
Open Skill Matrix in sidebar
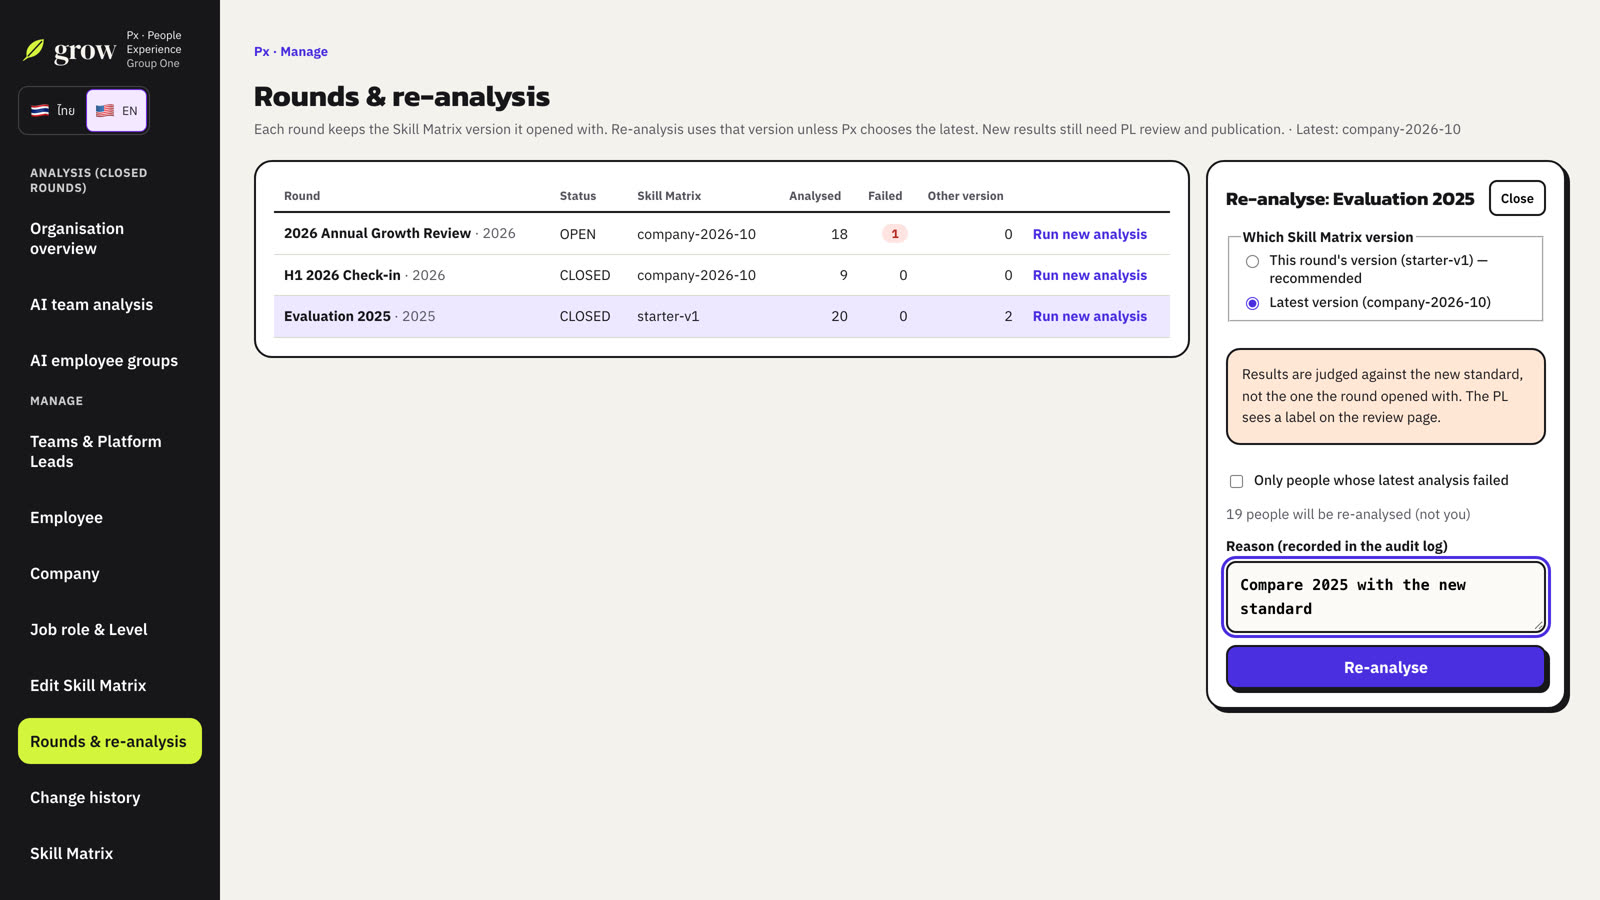tap(110, 853)
